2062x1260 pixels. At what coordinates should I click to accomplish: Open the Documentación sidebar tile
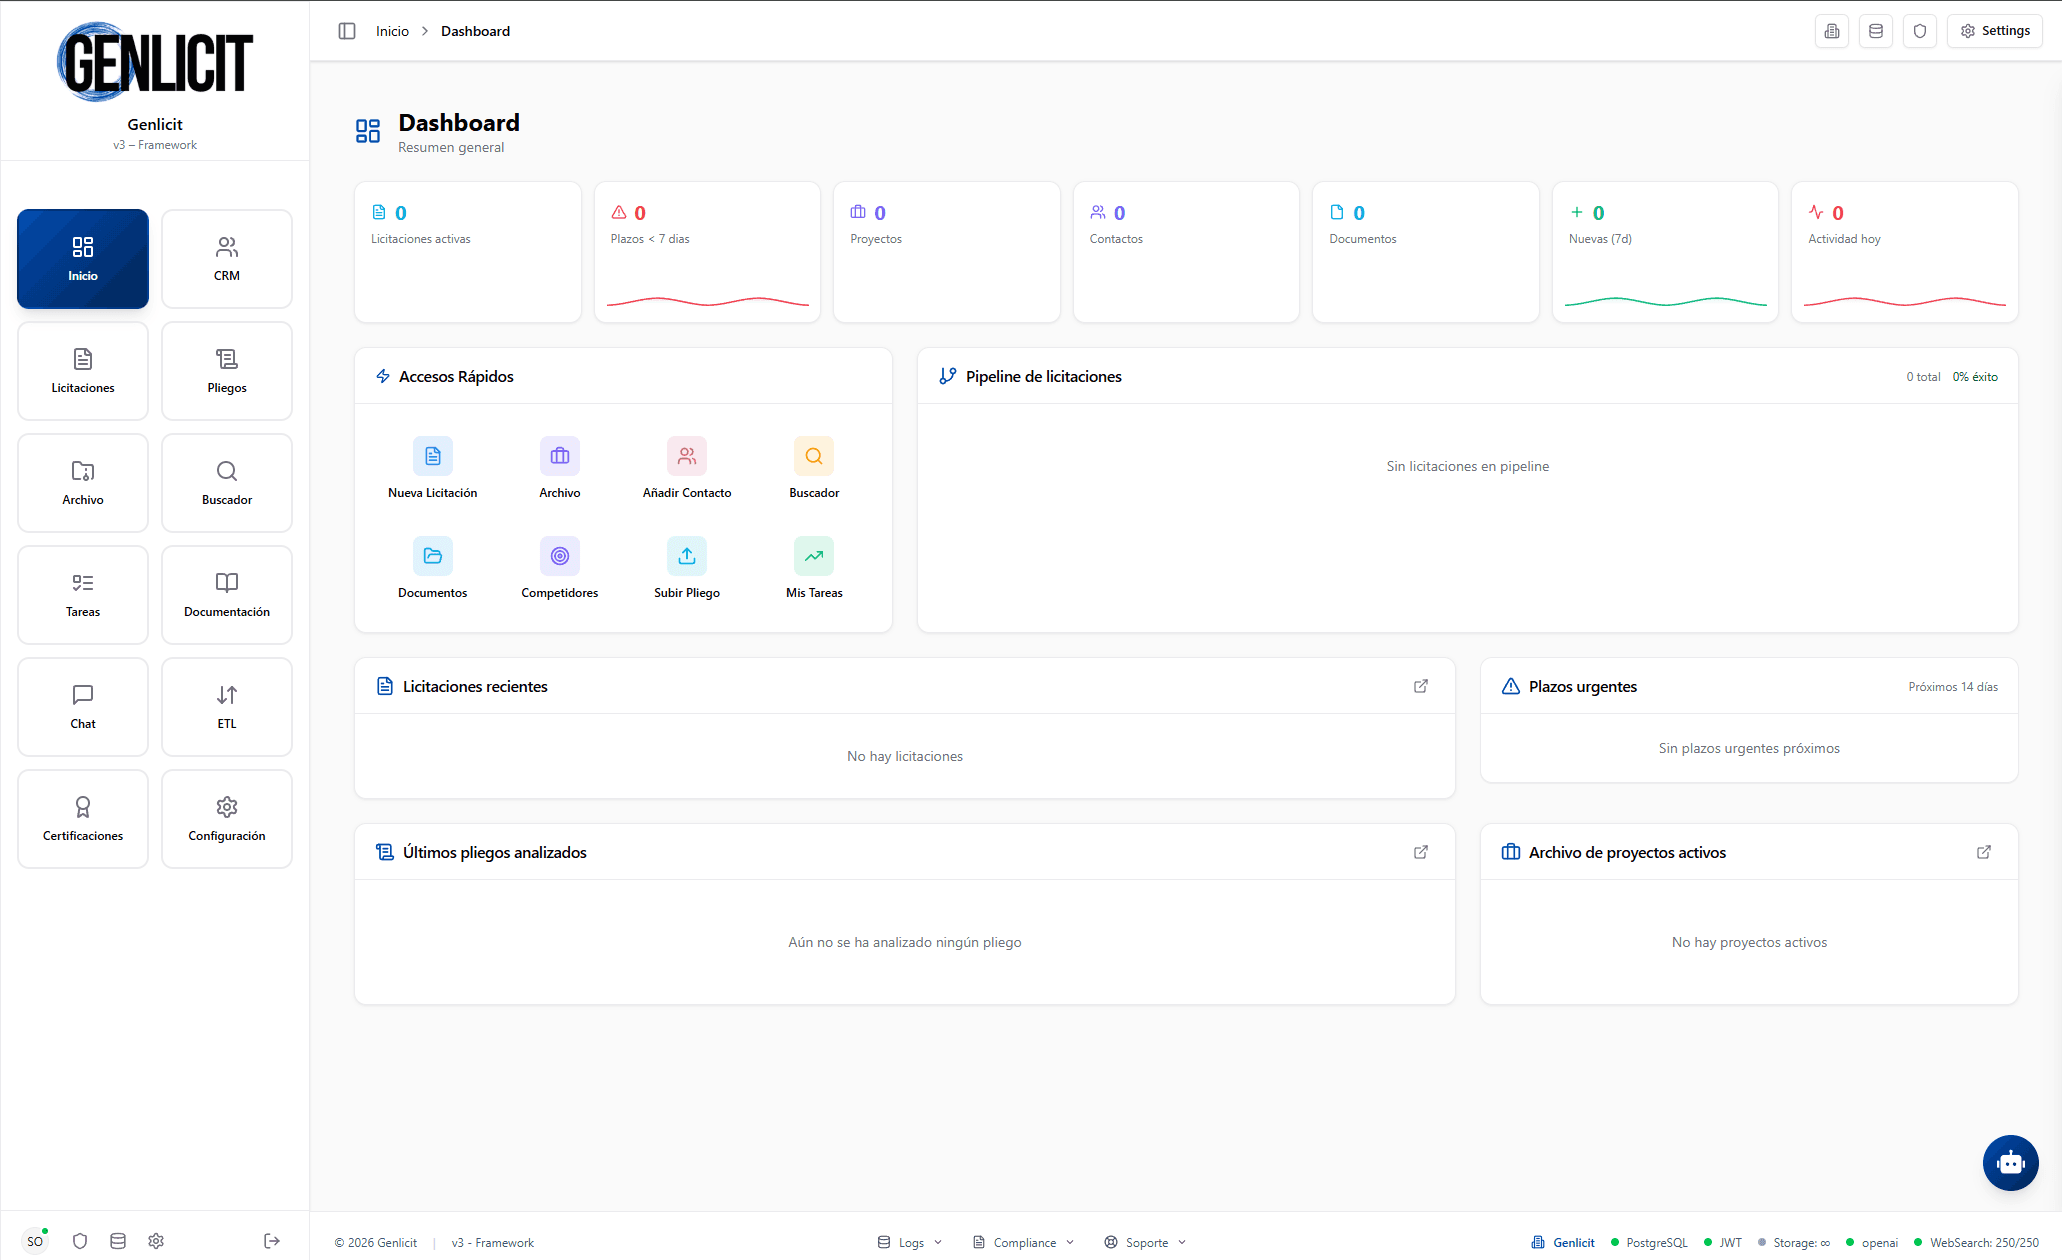coord(227,595)
